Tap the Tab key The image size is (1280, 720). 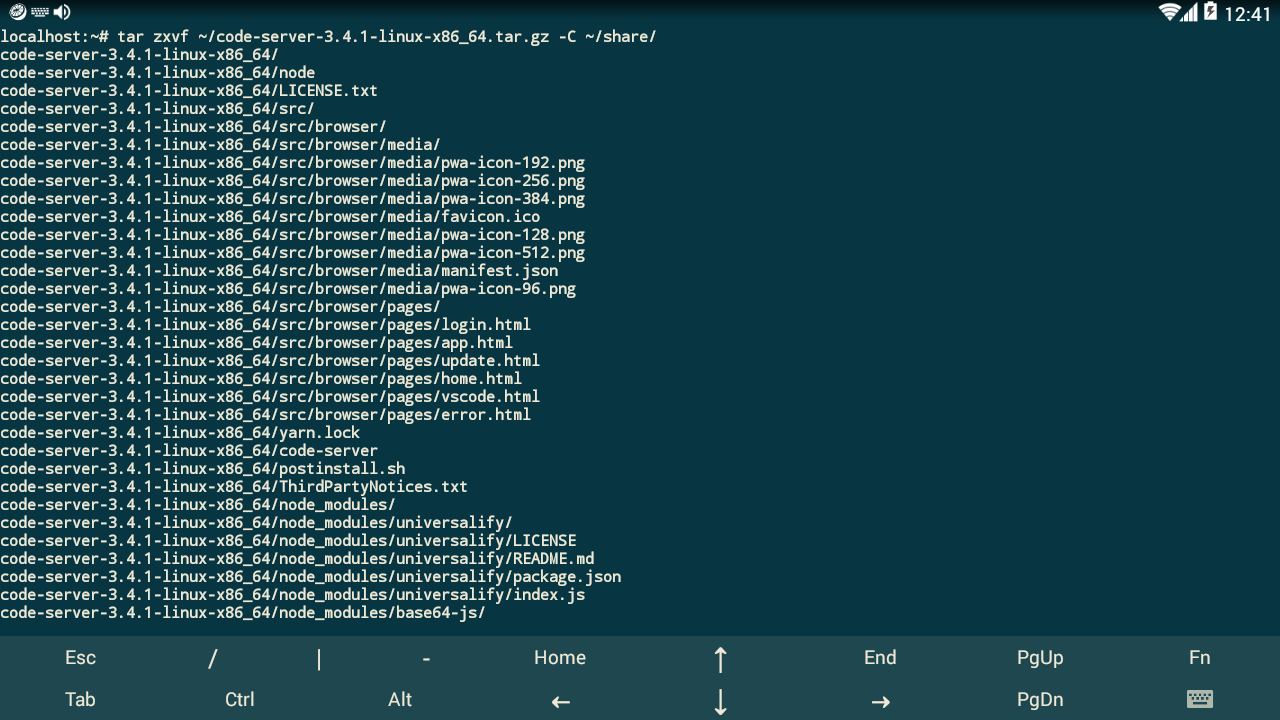pyautogui.click(x=80, y=699)
